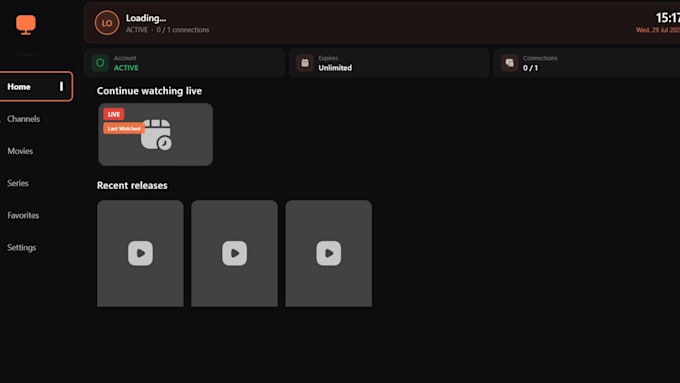Click the clock time display
This screenshot has height=383, width=680.
pos(668,18)
